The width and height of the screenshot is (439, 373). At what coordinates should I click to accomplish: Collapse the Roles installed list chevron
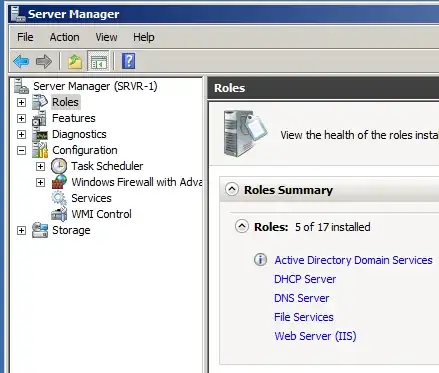tap(242, 227)
